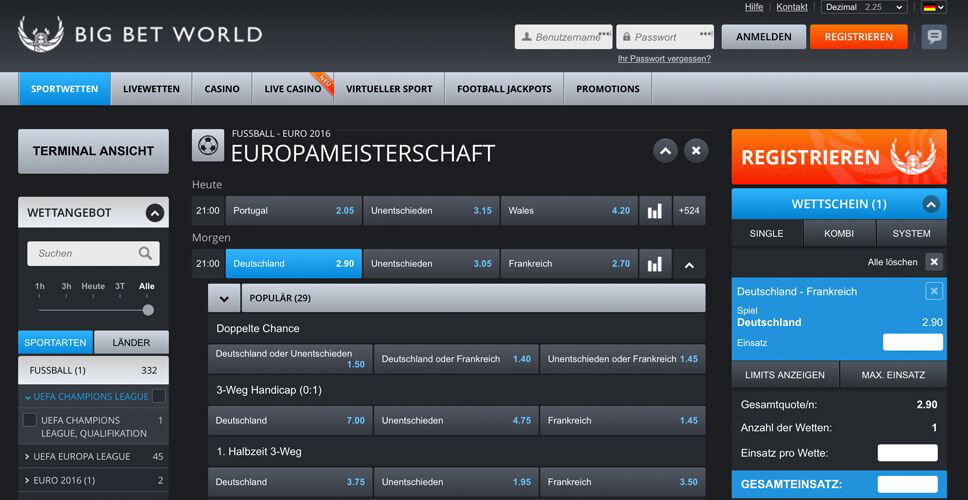968x500 pixels.
Task: Select the Heute time filter label
Action: (93, 286)
